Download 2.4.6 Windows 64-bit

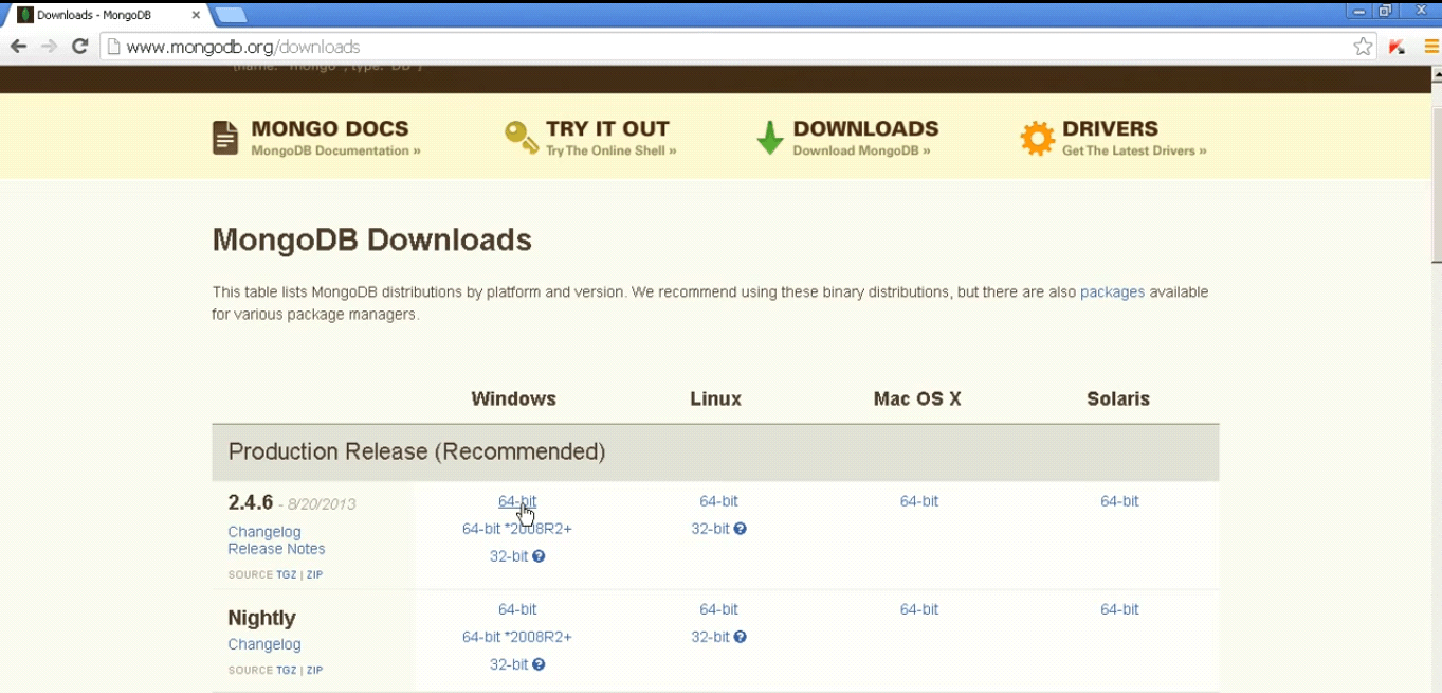[517, 501]
